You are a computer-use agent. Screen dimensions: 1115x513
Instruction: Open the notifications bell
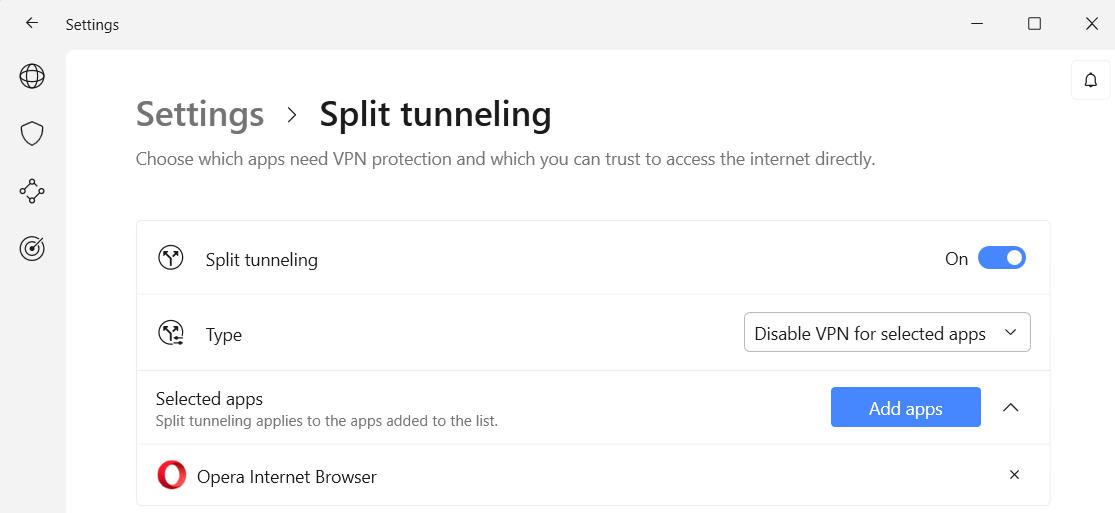point(1091,80)
